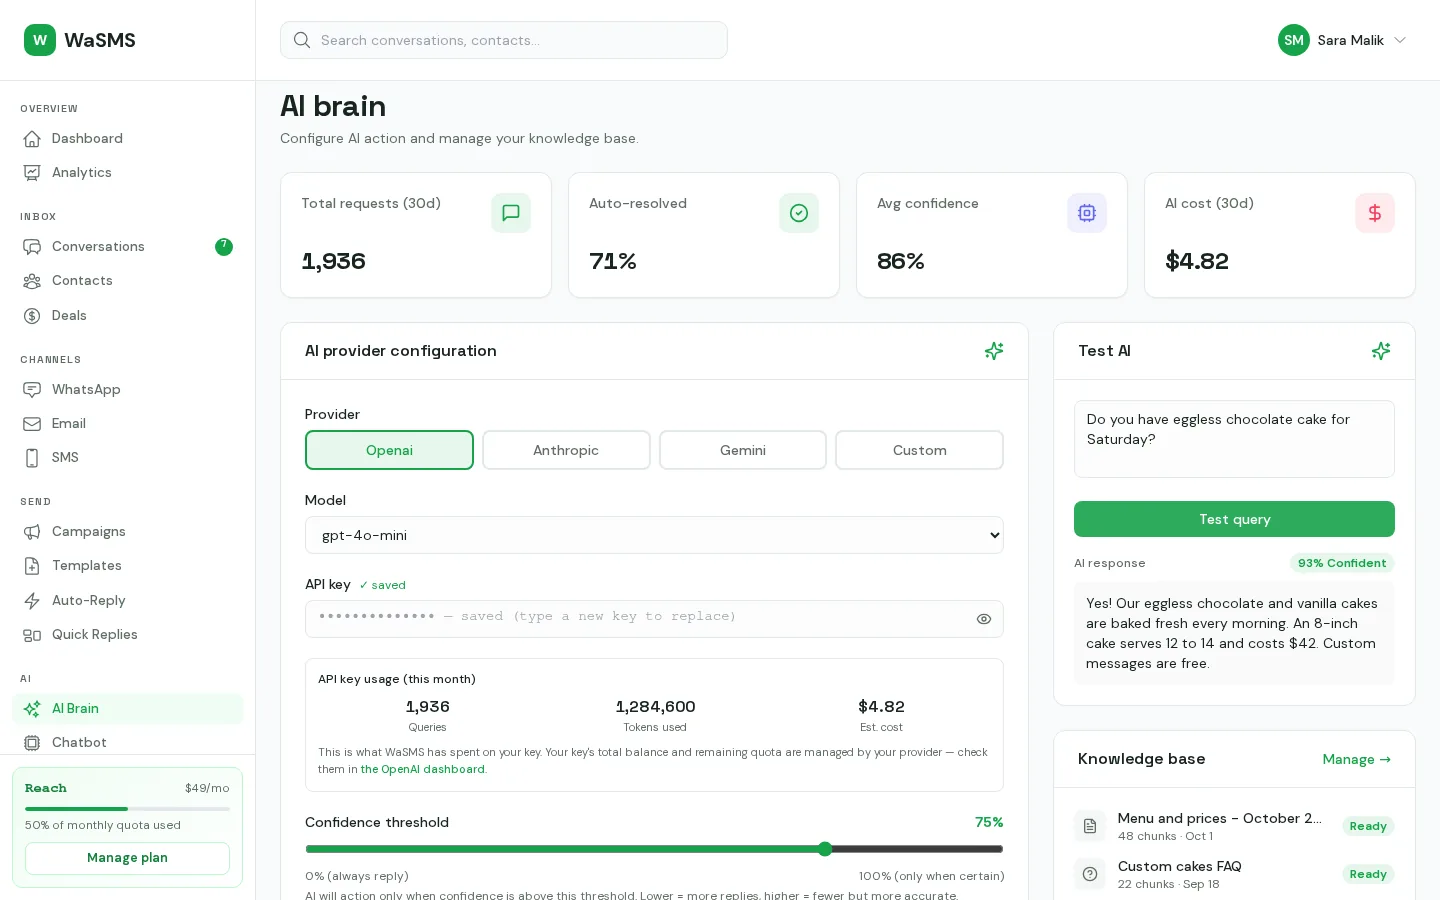Click sparkle icon in AI provider configuration
The image size is (1440, 900).
click(994, 351)
